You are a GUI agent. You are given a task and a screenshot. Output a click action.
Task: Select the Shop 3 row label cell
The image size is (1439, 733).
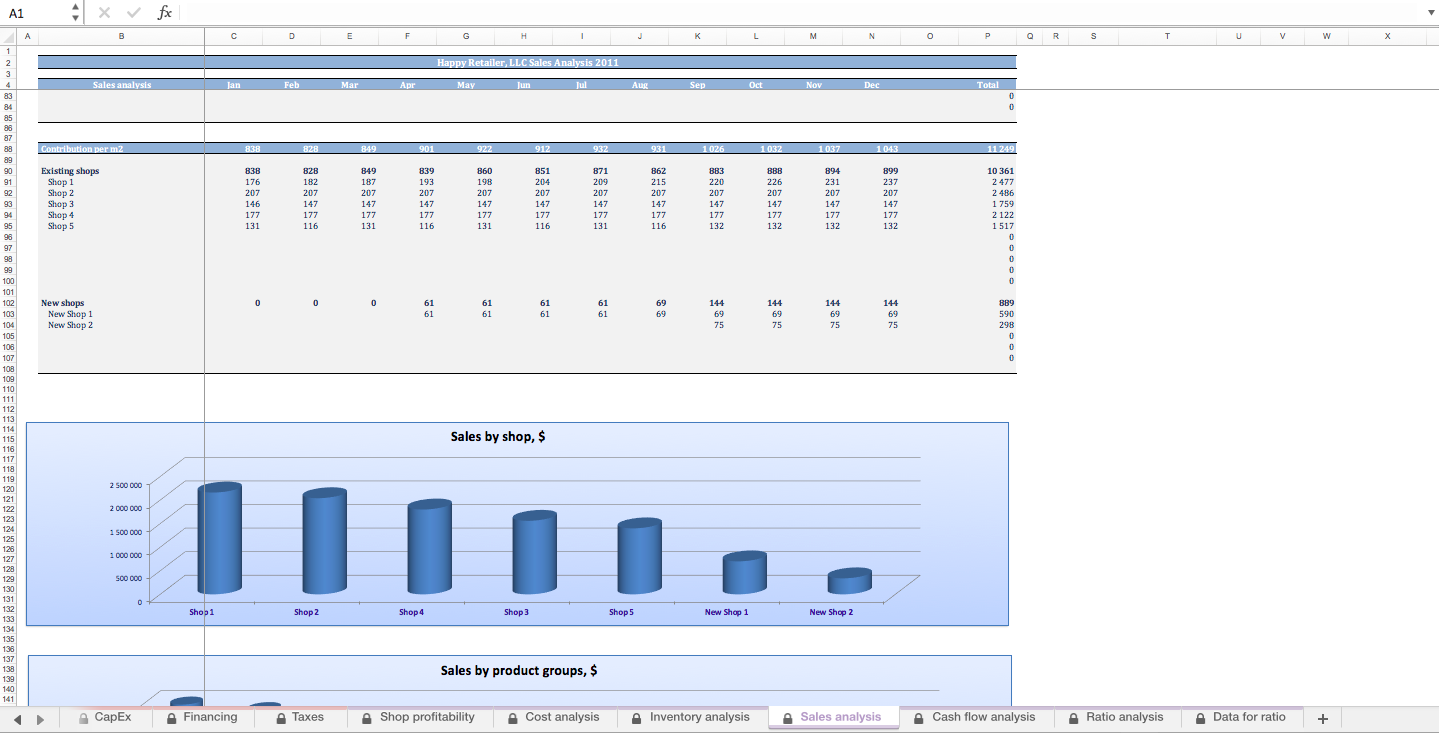(x=122, y=204)
